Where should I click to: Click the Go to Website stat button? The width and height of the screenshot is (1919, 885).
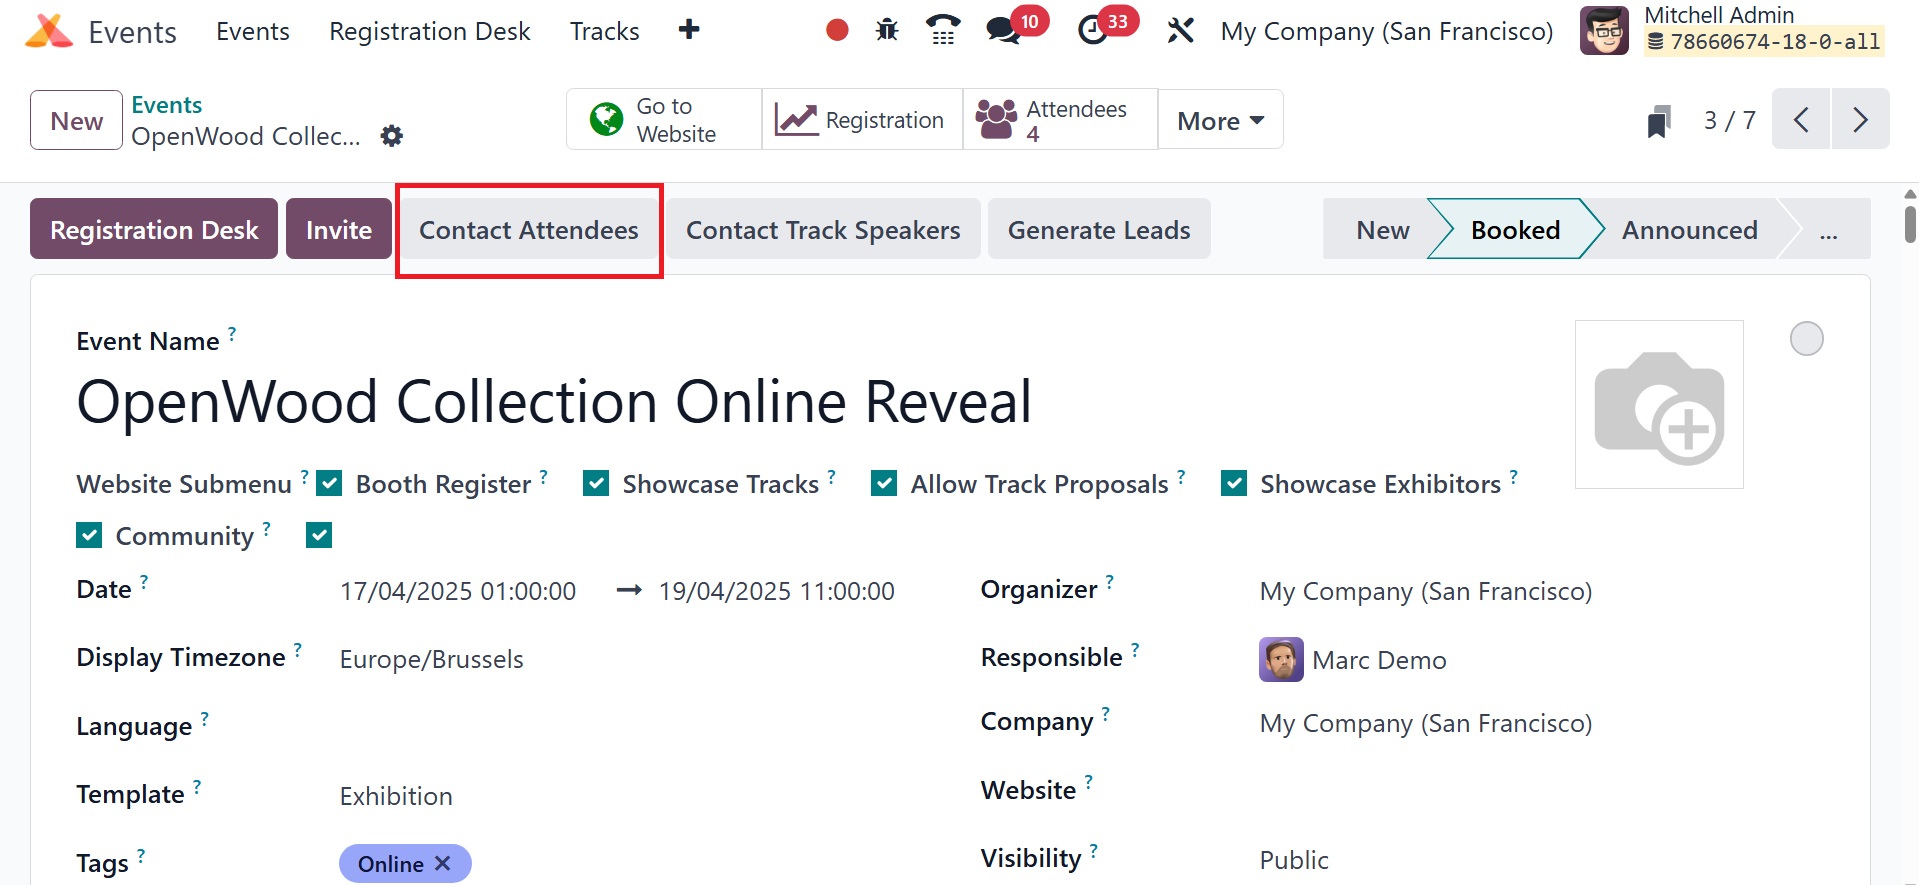point(664,120)
